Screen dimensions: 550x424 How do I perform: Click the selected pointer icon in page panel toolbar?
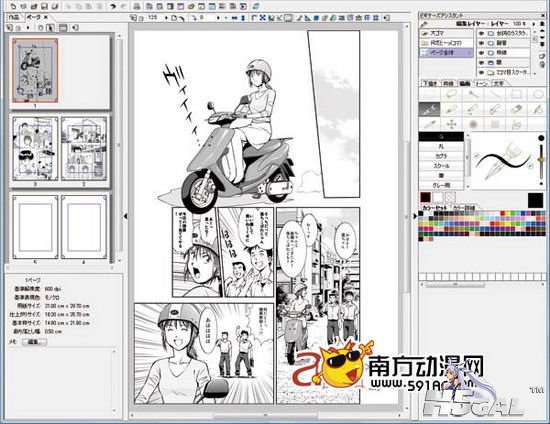click(x=51, y=28)
